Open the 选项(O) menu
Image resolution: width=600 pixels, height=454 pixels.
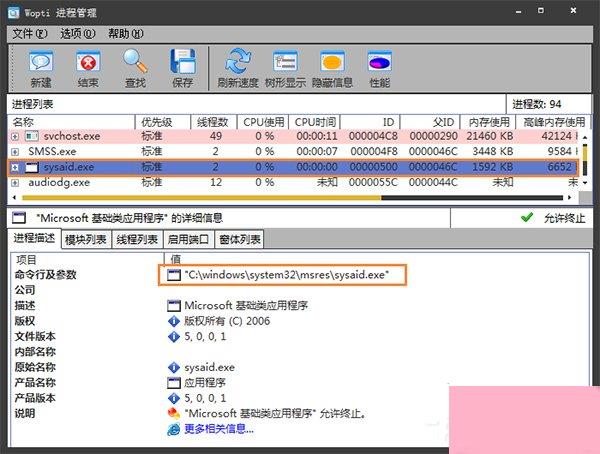pos(78,34)
